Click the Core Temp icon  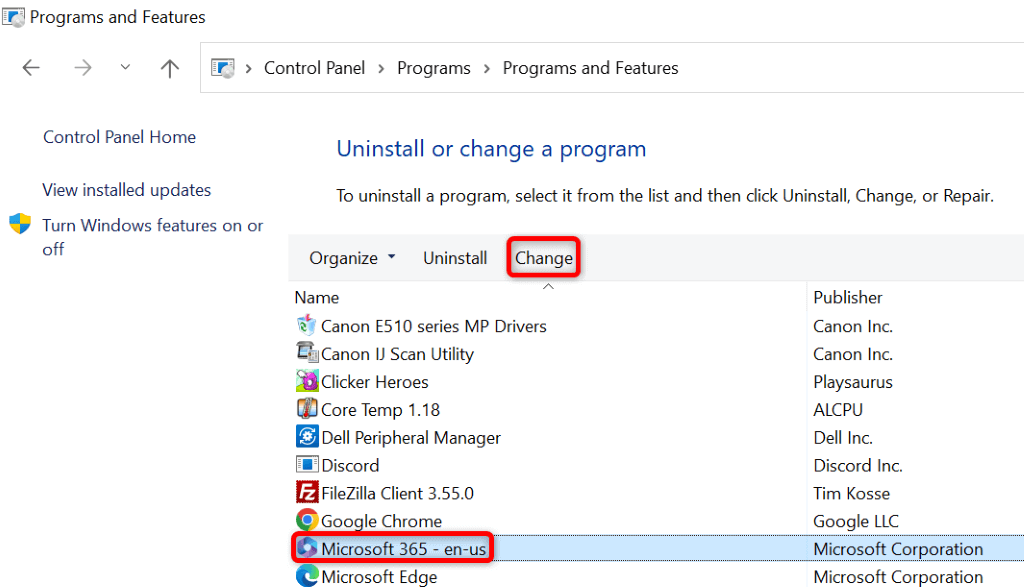click(x=308, y=409)
